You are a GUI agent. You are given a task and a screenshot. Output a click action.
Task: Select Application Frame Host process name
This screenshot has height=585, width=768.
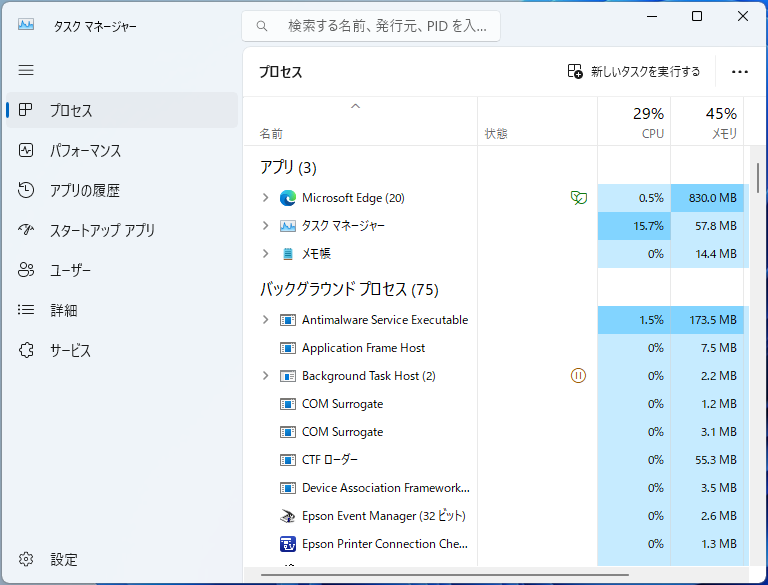point(363,348)
